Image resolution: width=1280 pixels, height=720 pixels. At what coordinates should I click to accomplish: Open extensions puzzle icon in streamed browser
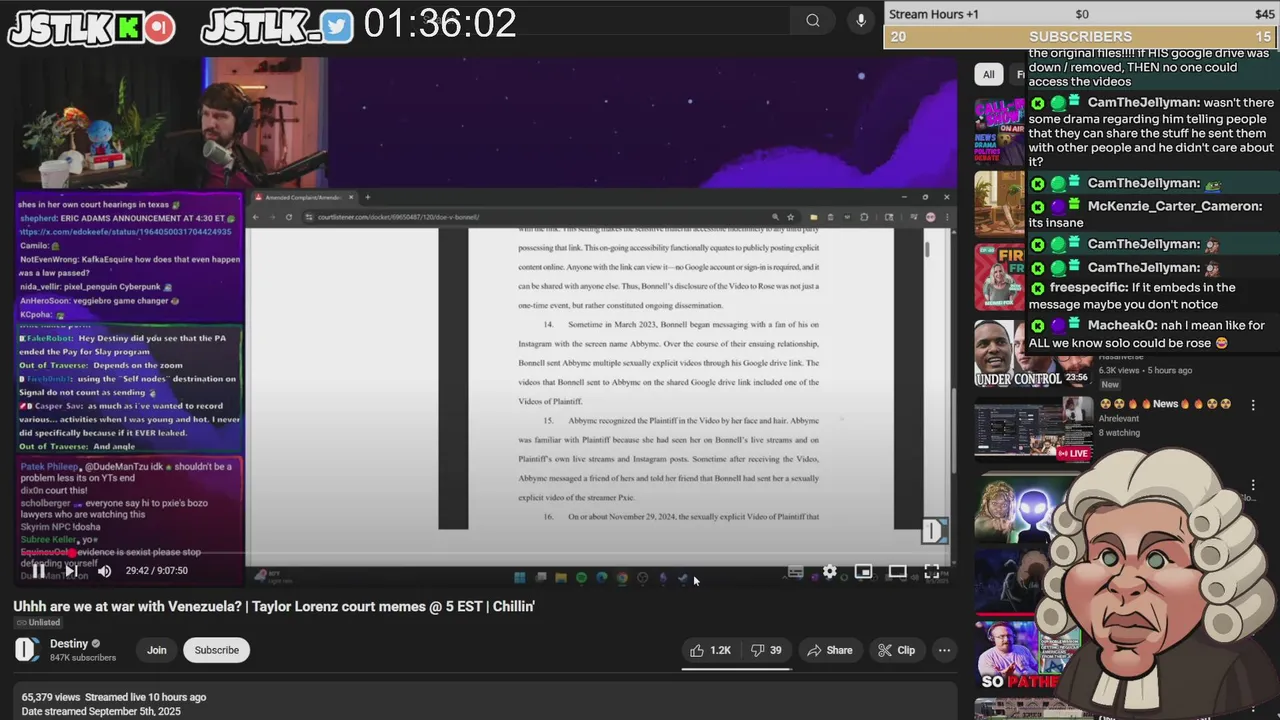864,217
